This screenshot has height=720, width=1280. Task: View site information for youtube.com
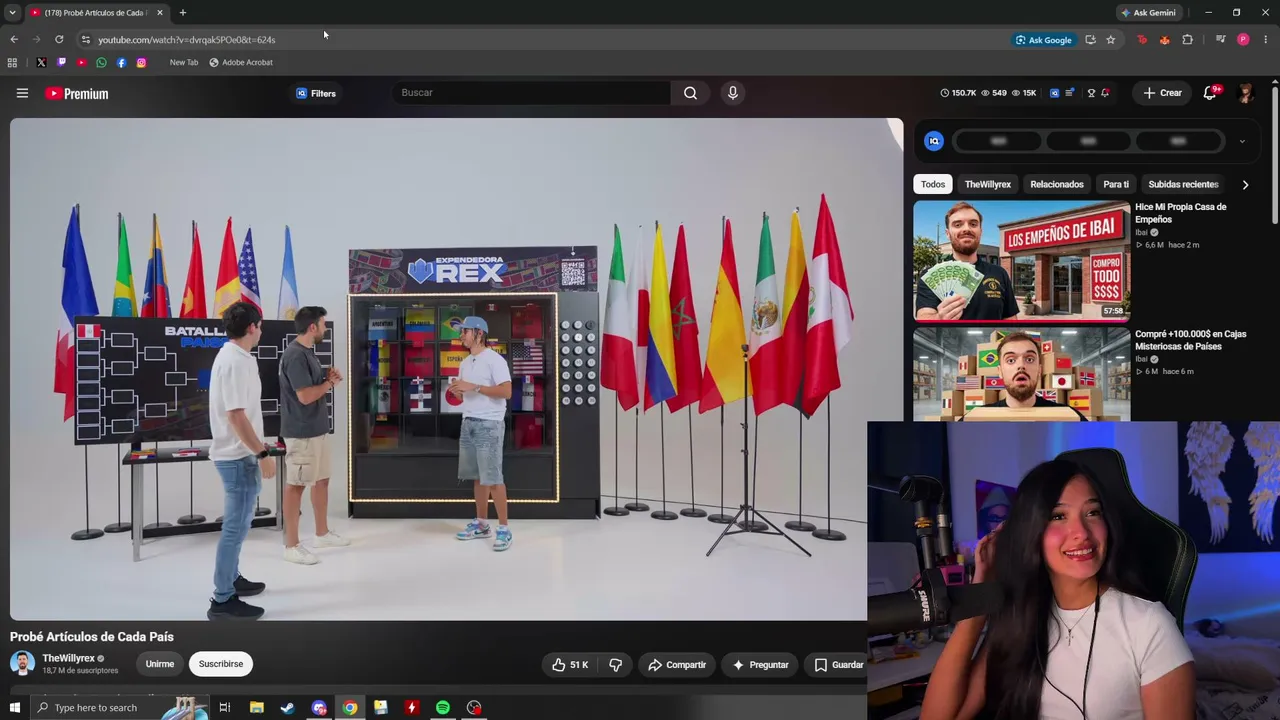click(x=85, y=40)
